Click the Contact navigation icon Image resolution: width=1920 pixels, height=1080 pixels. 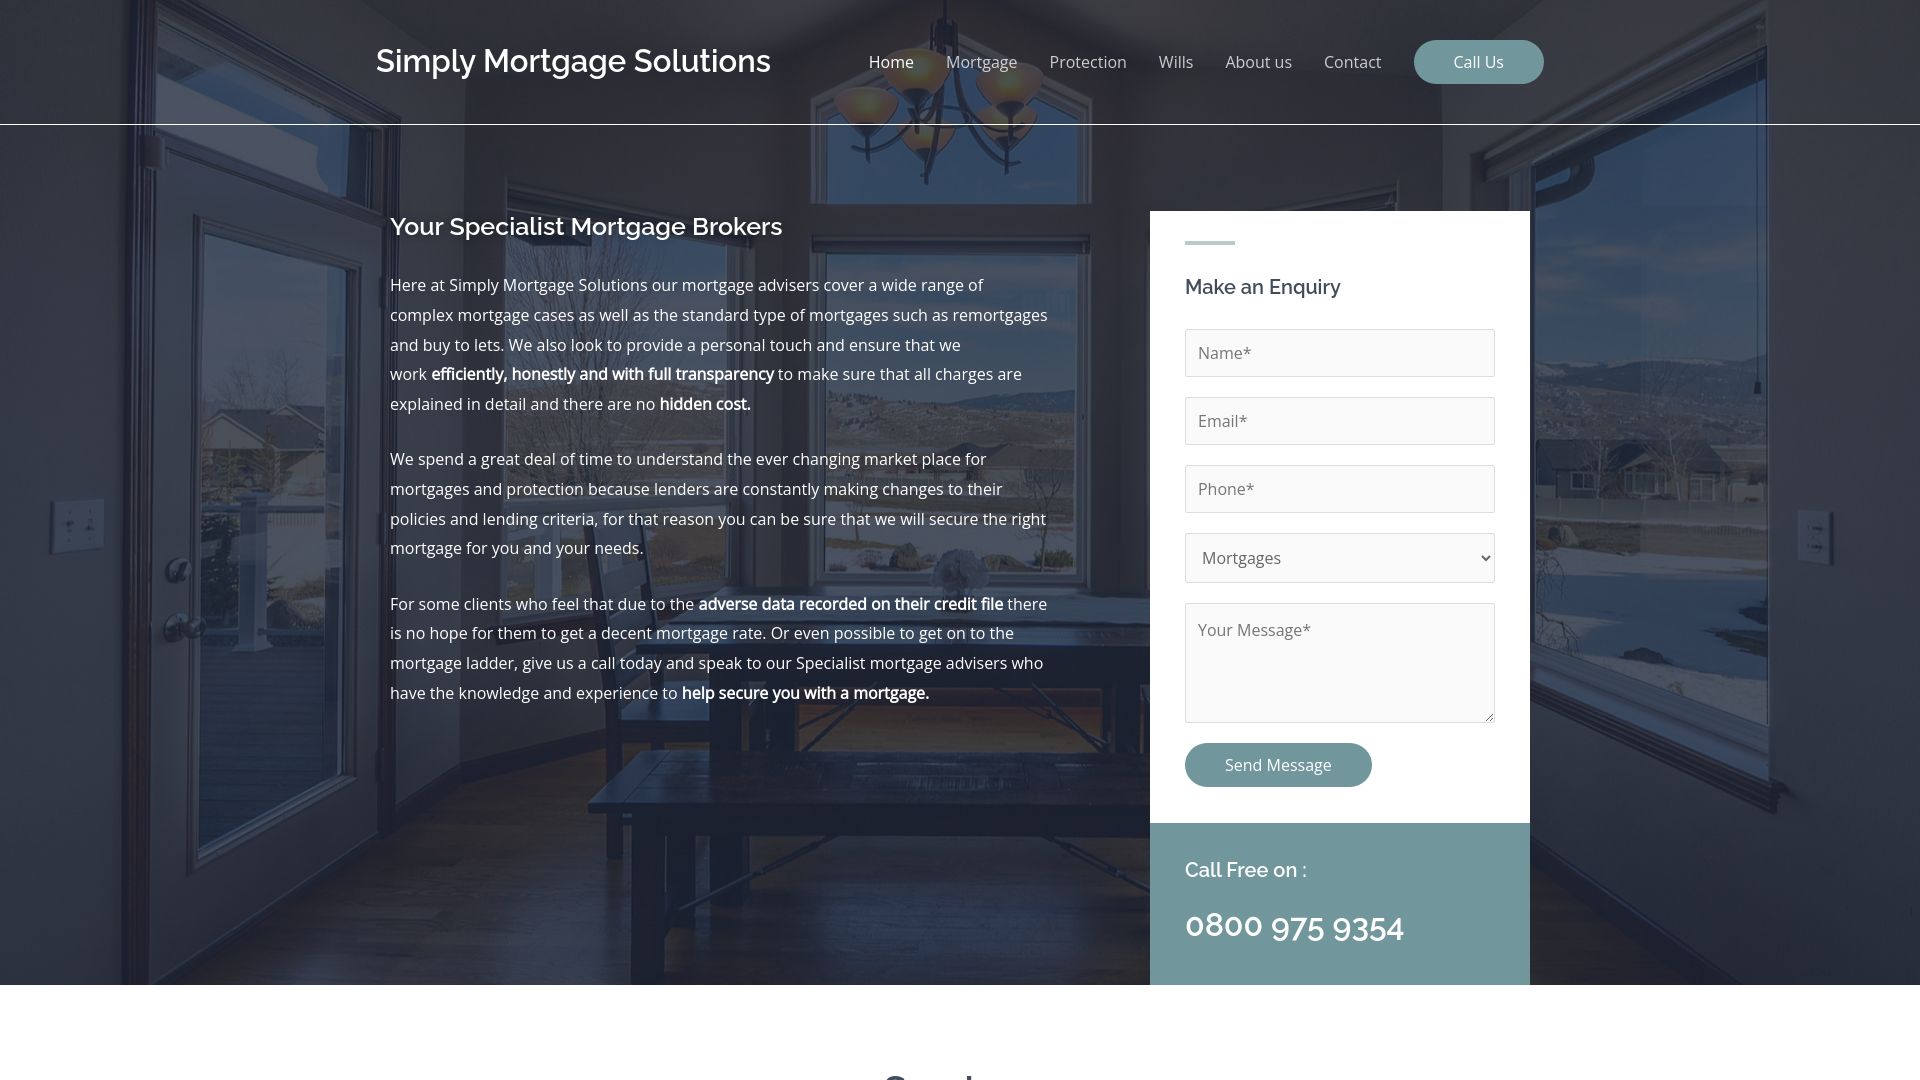point(1353,62)
